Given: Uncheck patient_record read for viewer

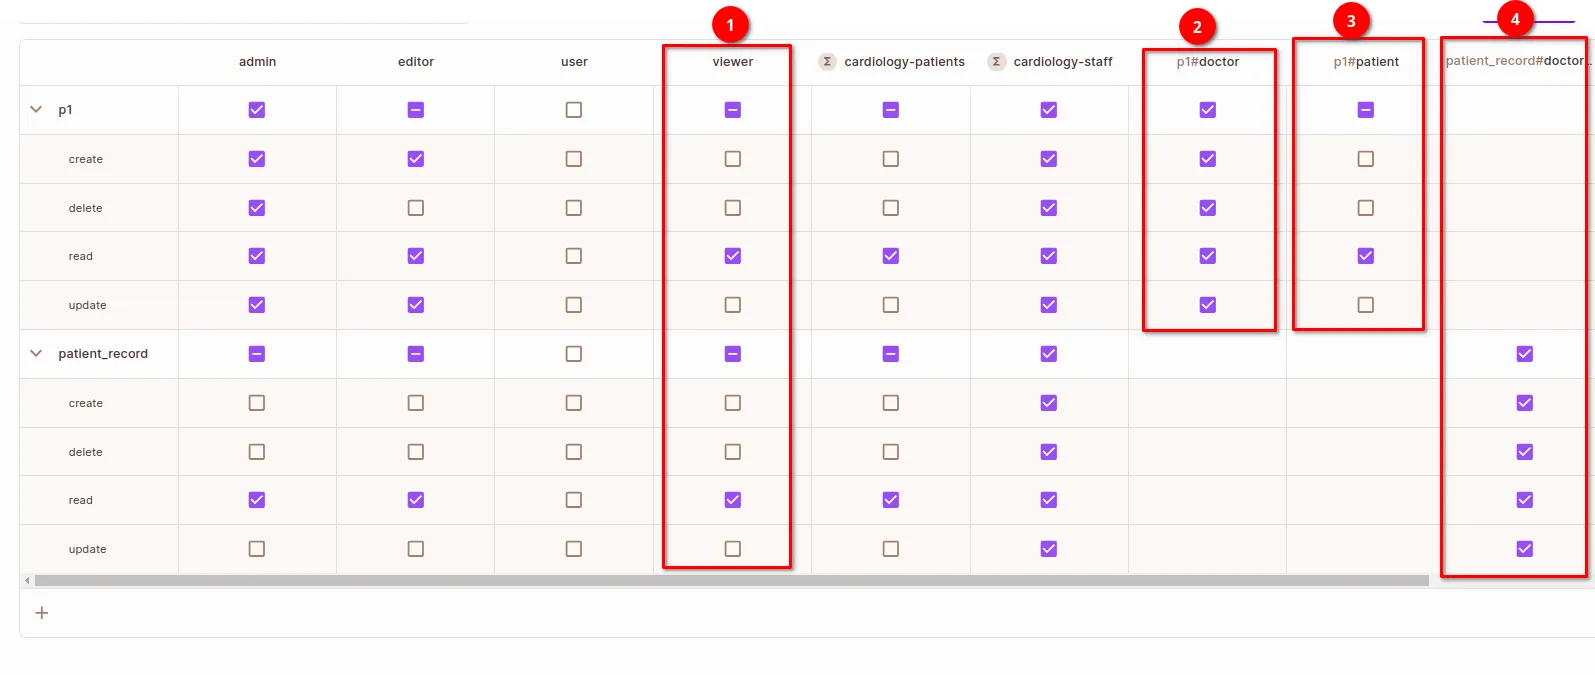Looking at the screenshot, I should (733, 500).
